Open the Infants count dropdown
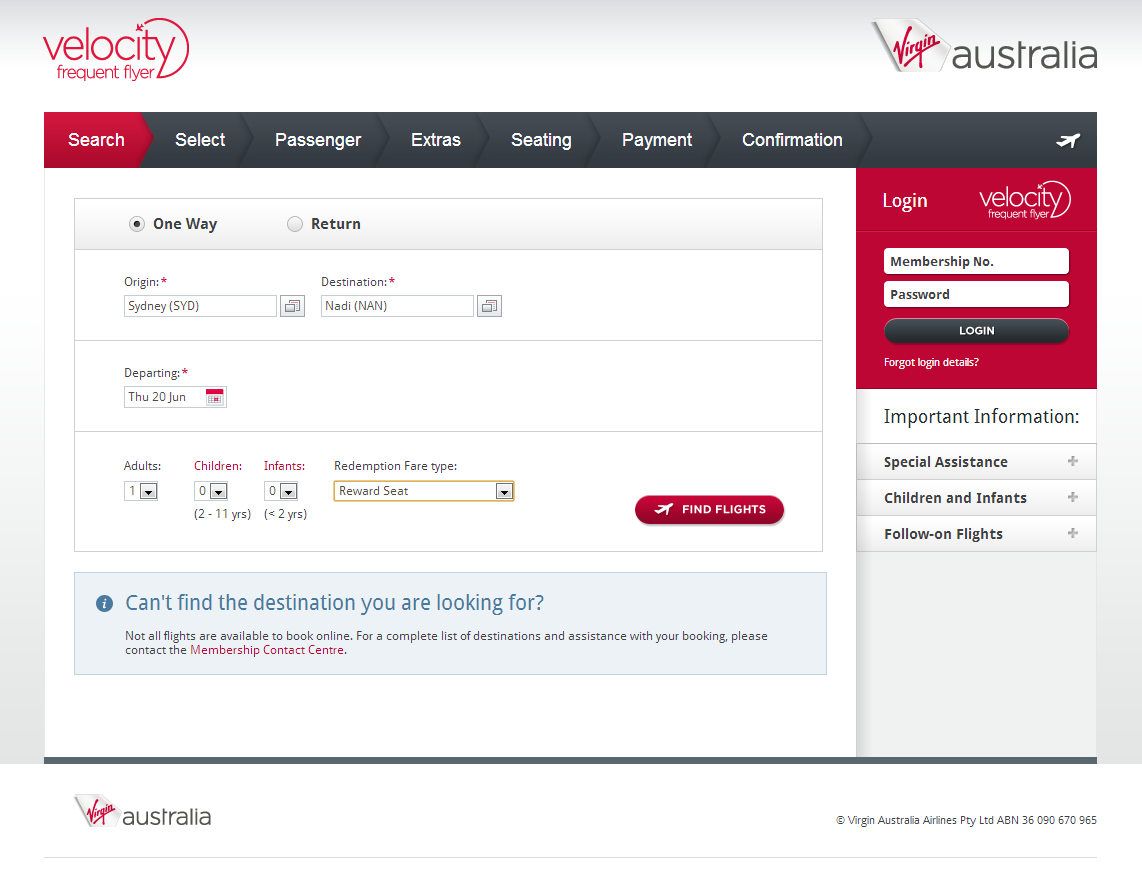 point(281,491)
